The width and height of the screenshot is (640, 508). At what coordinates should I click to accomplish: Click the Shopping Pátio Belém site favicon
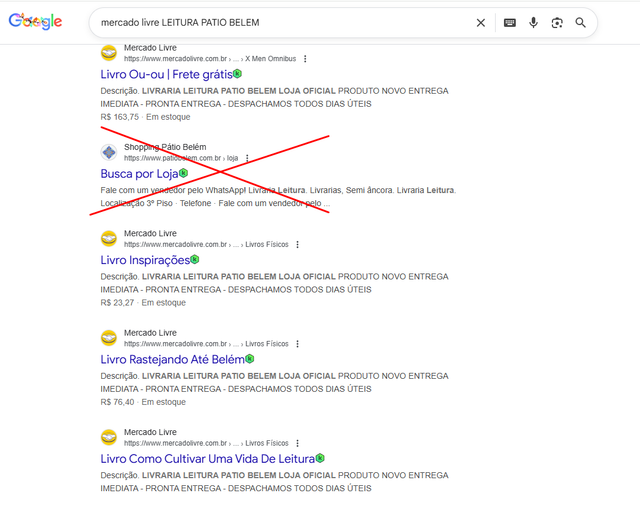tap(109, 152)
